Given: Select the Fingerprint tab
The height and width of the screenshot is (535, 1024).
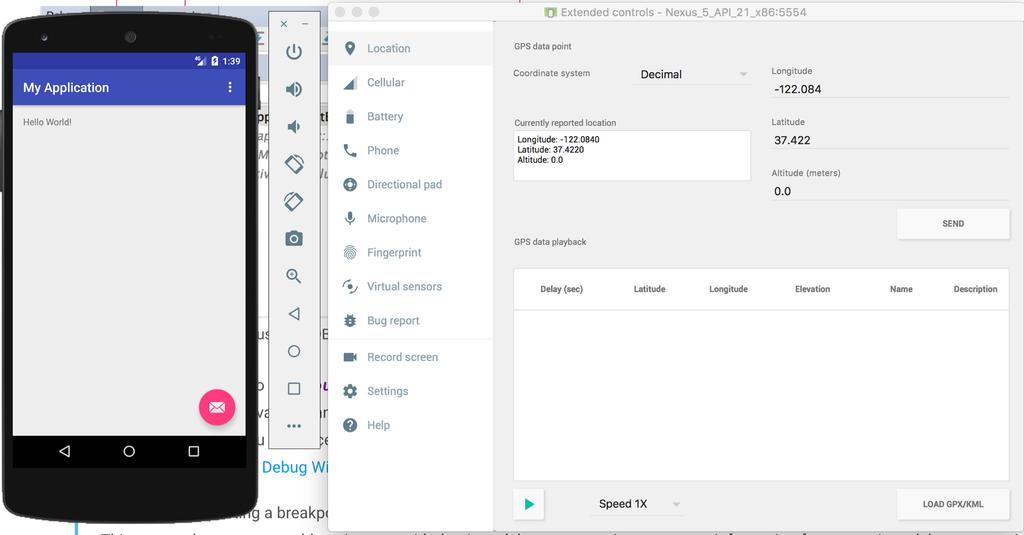Looking at the screenshot, I should point(411,252).
